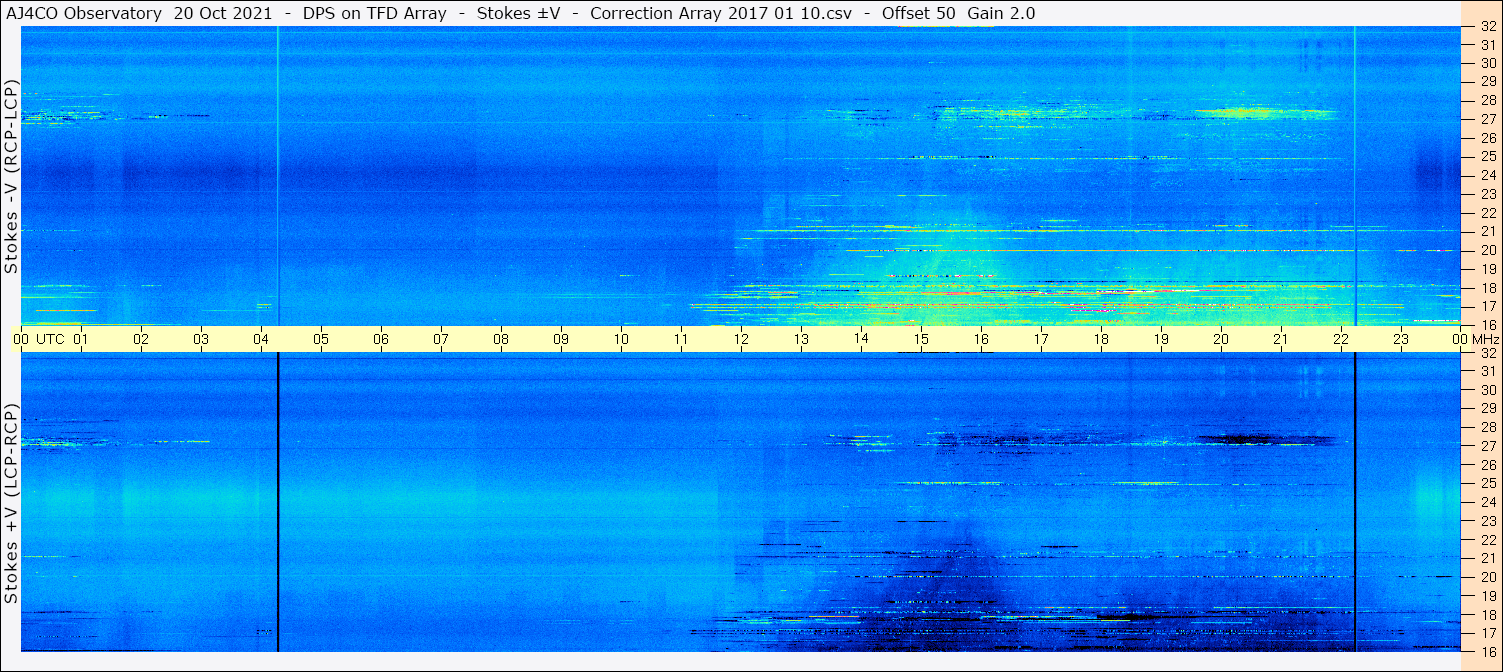Screen dimensions: 1503x672
Task: Select the "Gain 2.0" value in header
Action: (1002, 14)
